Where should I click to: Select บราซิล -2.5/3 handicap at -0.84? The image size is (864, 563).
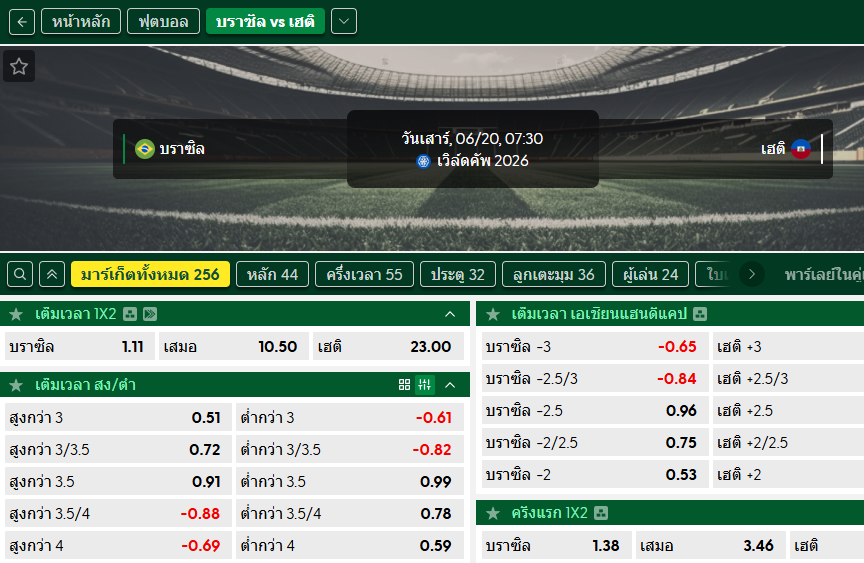(595, 378)
